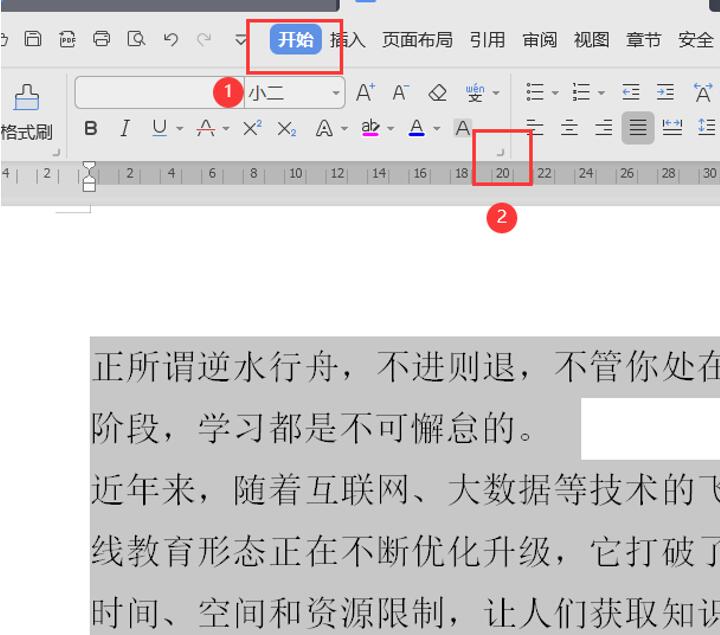The image size is (720, 635).
Task: Click the line spacing icon
Action: point(706,127)
